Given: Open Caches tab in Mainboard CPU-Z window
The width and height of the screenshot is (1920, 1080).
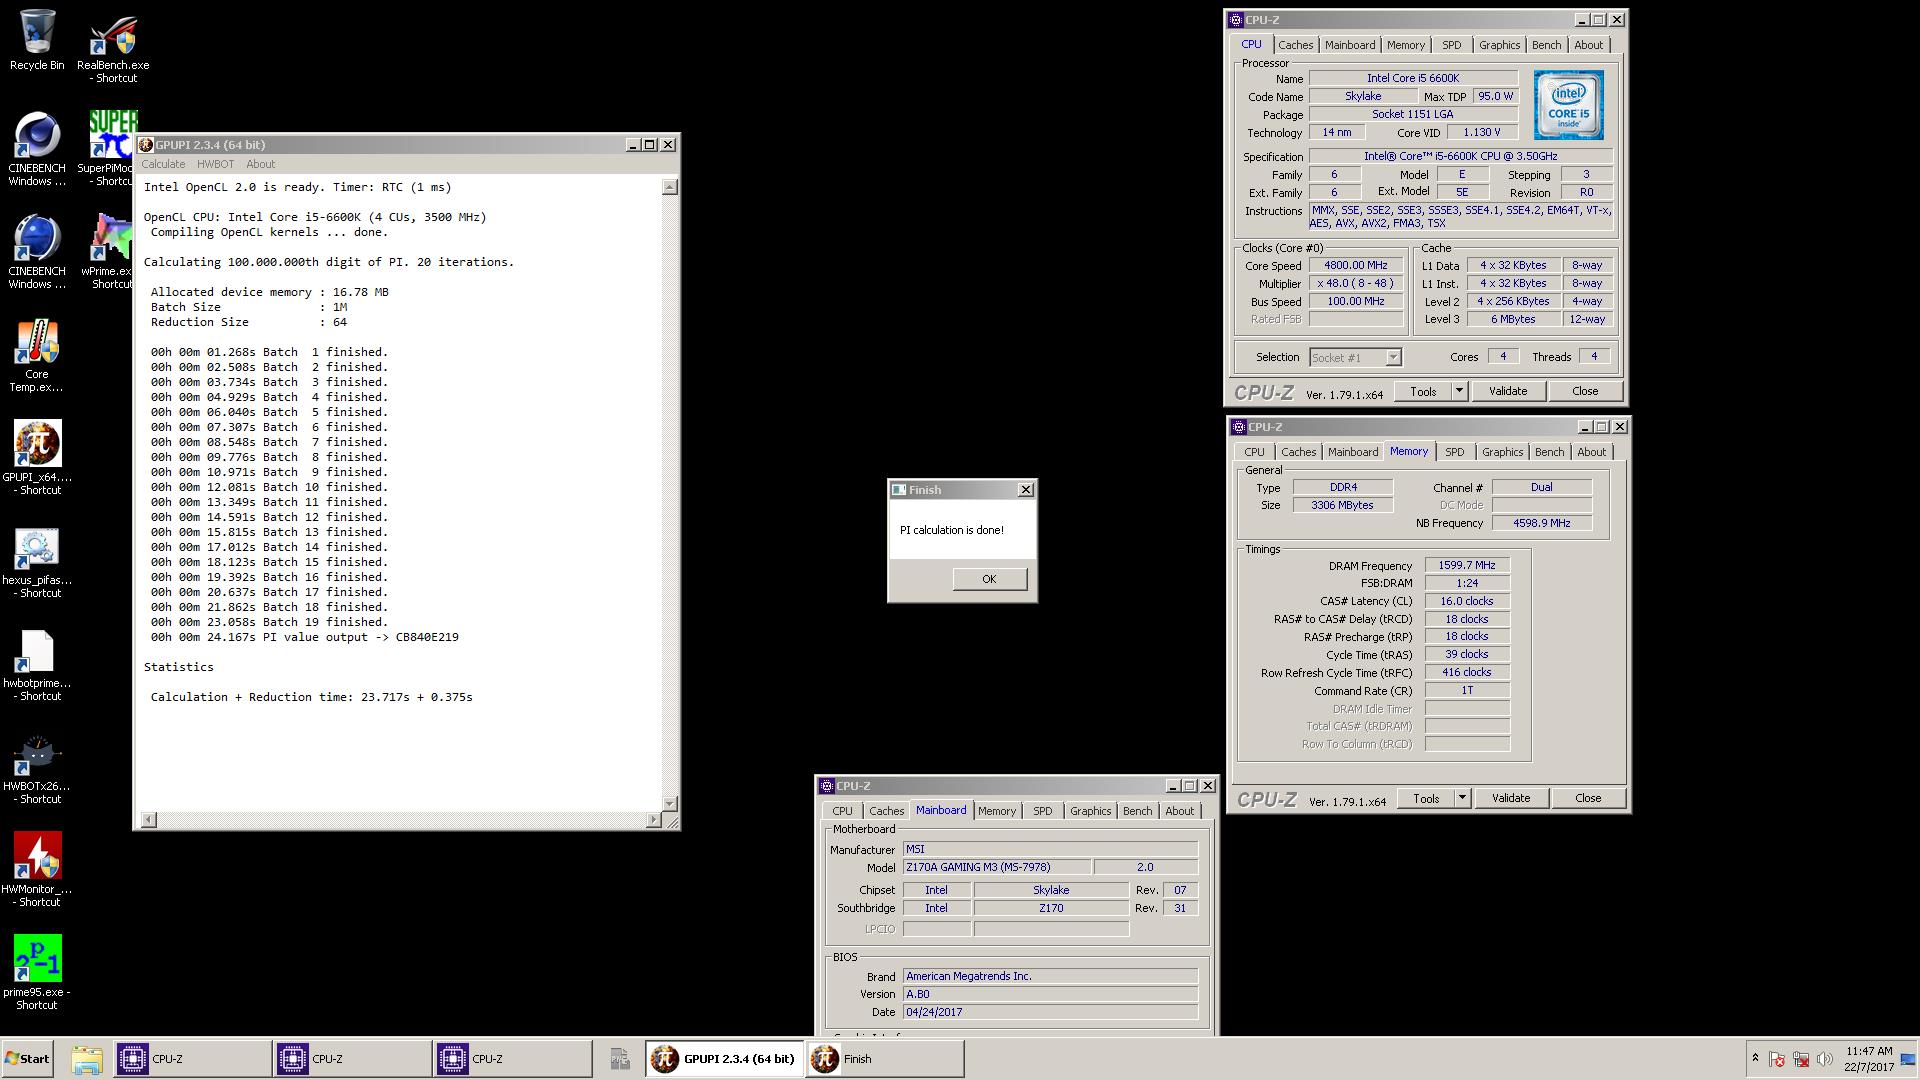Looking at the screenshot, I should [x=886, y=811].
